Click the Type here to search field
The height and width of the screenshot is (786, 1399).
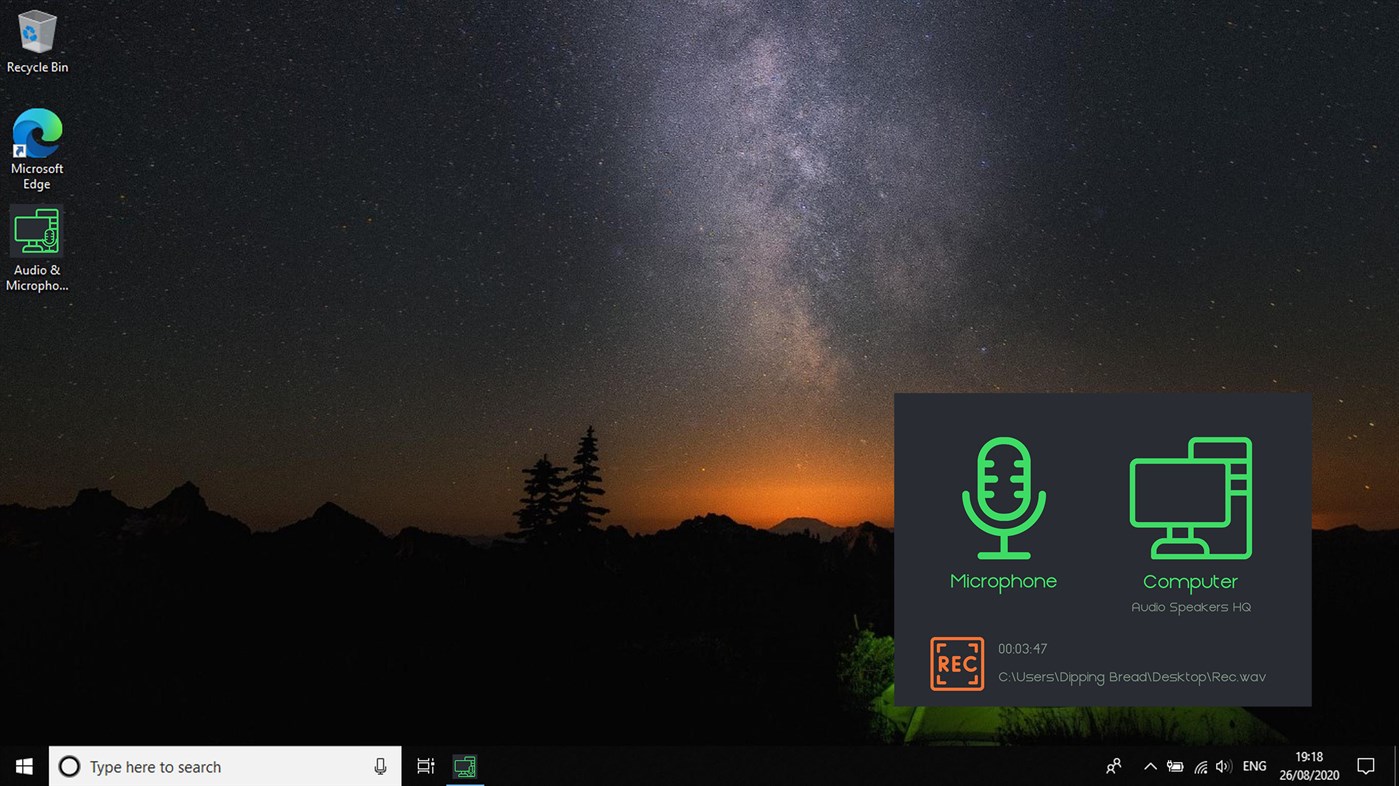[200, 766]
